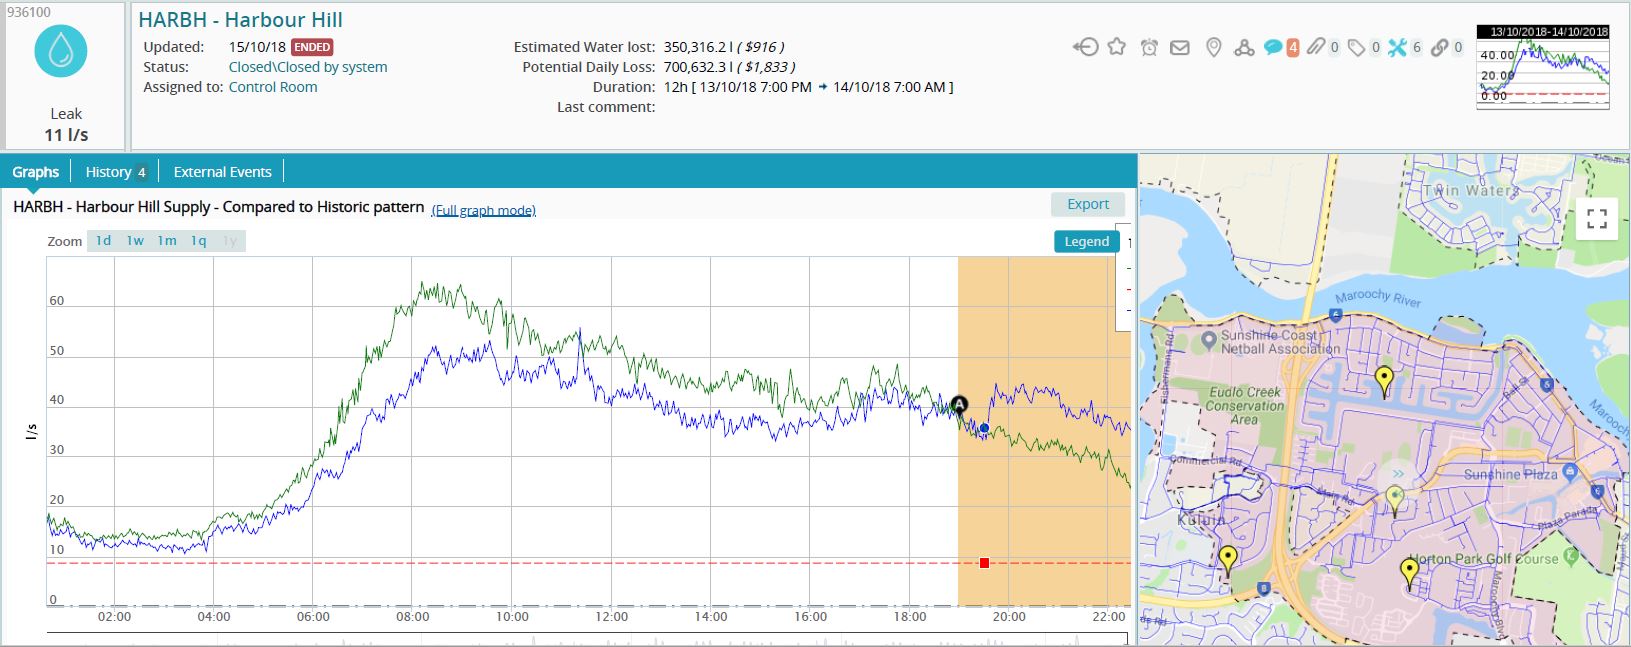Set graph zoom to 1d
Viewport: 1631px width, 647px height.
point(103,241)
